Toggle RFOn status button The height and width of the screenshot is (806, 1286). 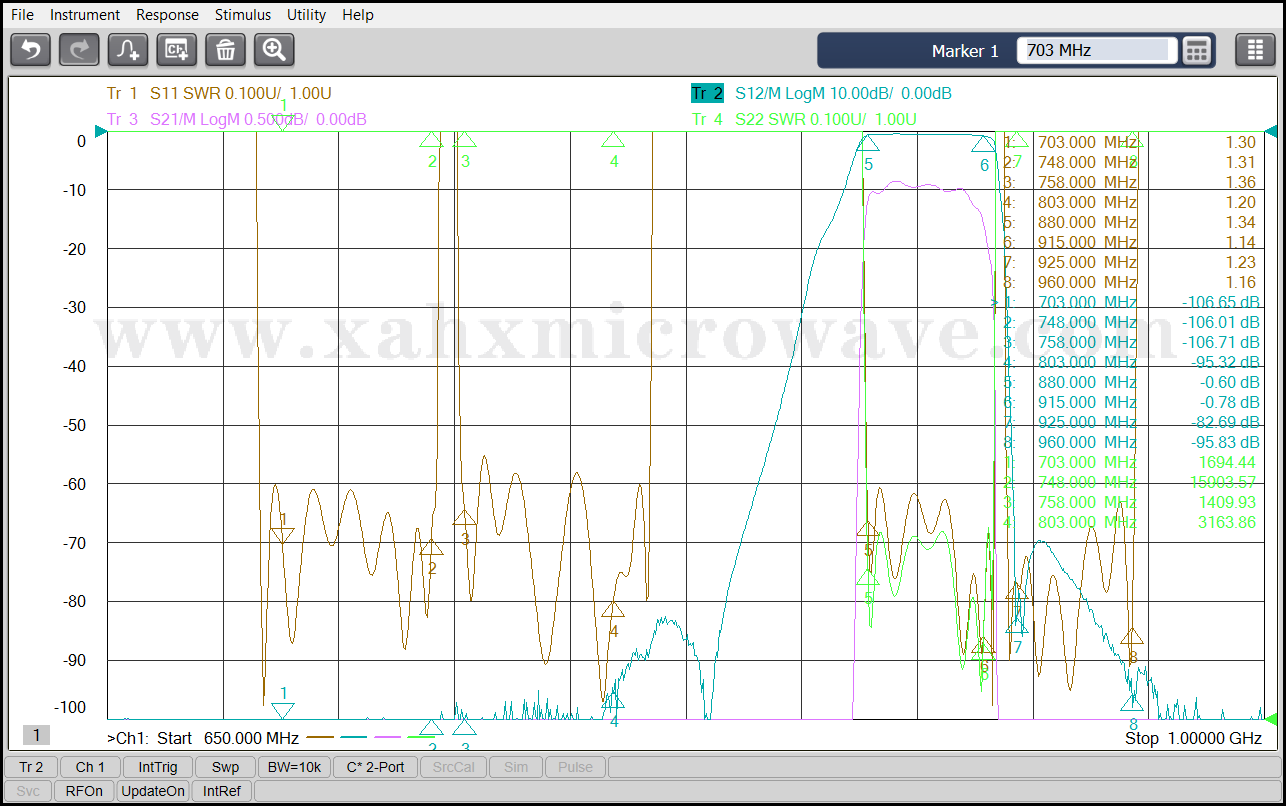(84, 791)
